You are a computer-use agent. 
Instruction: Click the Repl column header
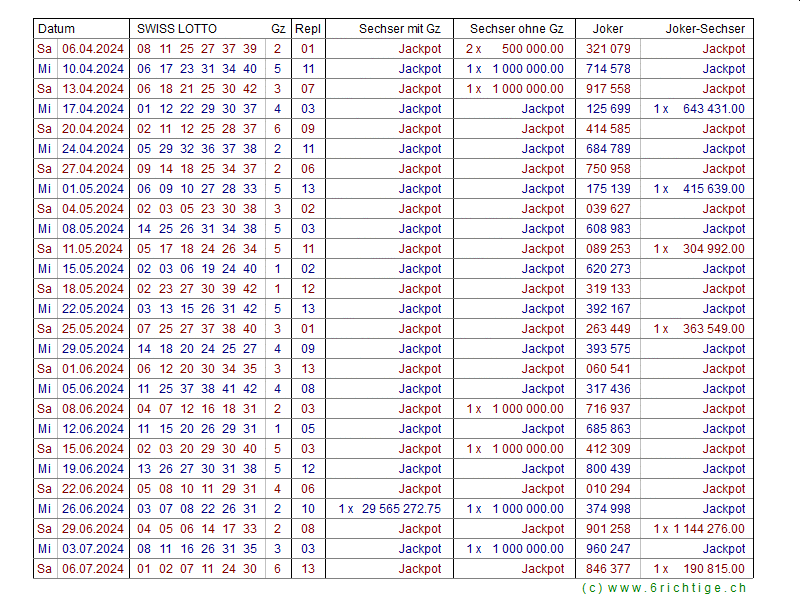308,29
